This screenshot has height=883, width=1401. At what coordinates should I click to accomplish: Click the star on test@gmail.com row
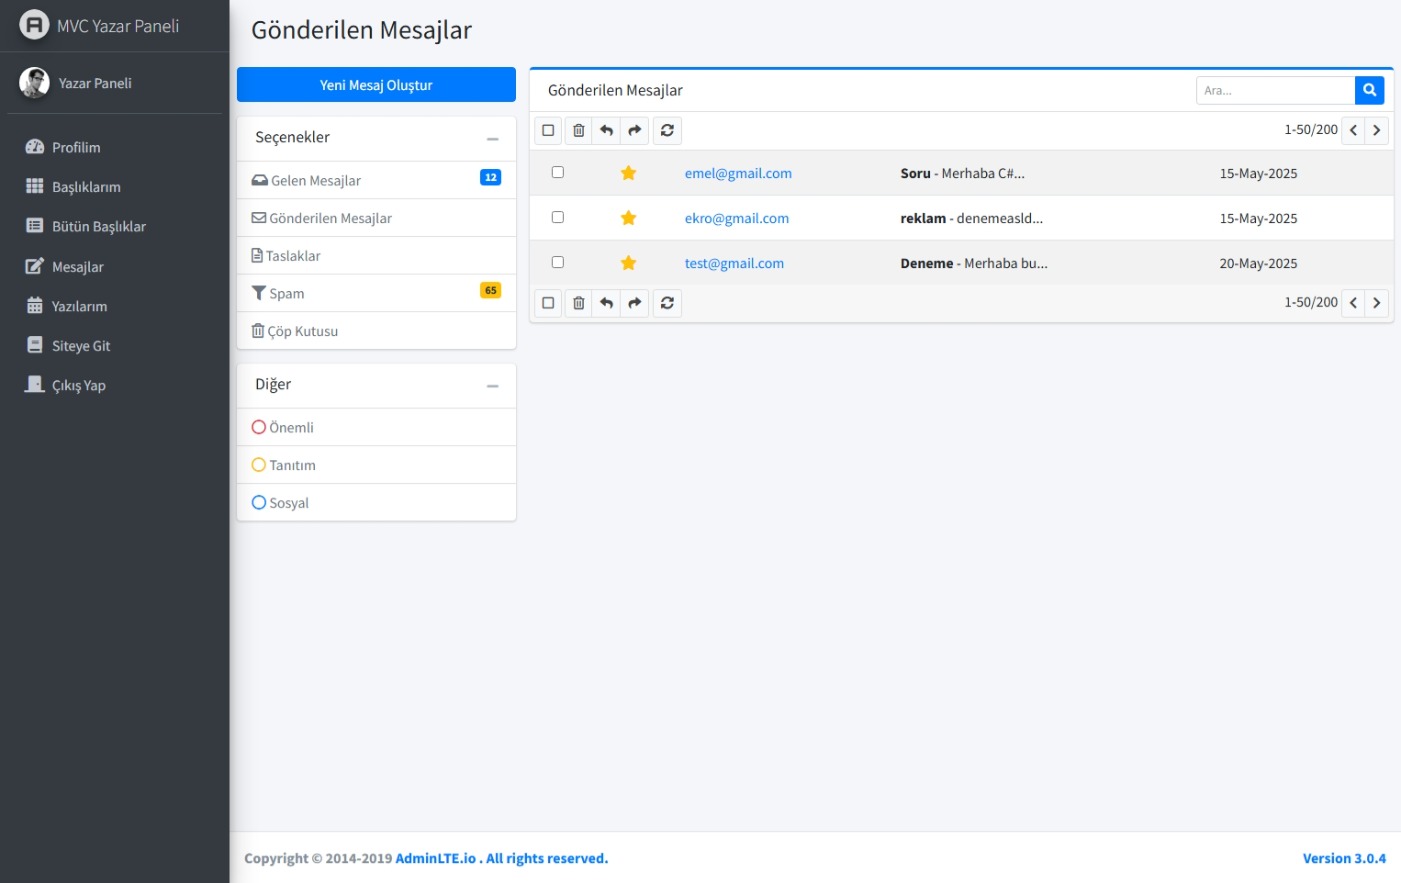628,263
